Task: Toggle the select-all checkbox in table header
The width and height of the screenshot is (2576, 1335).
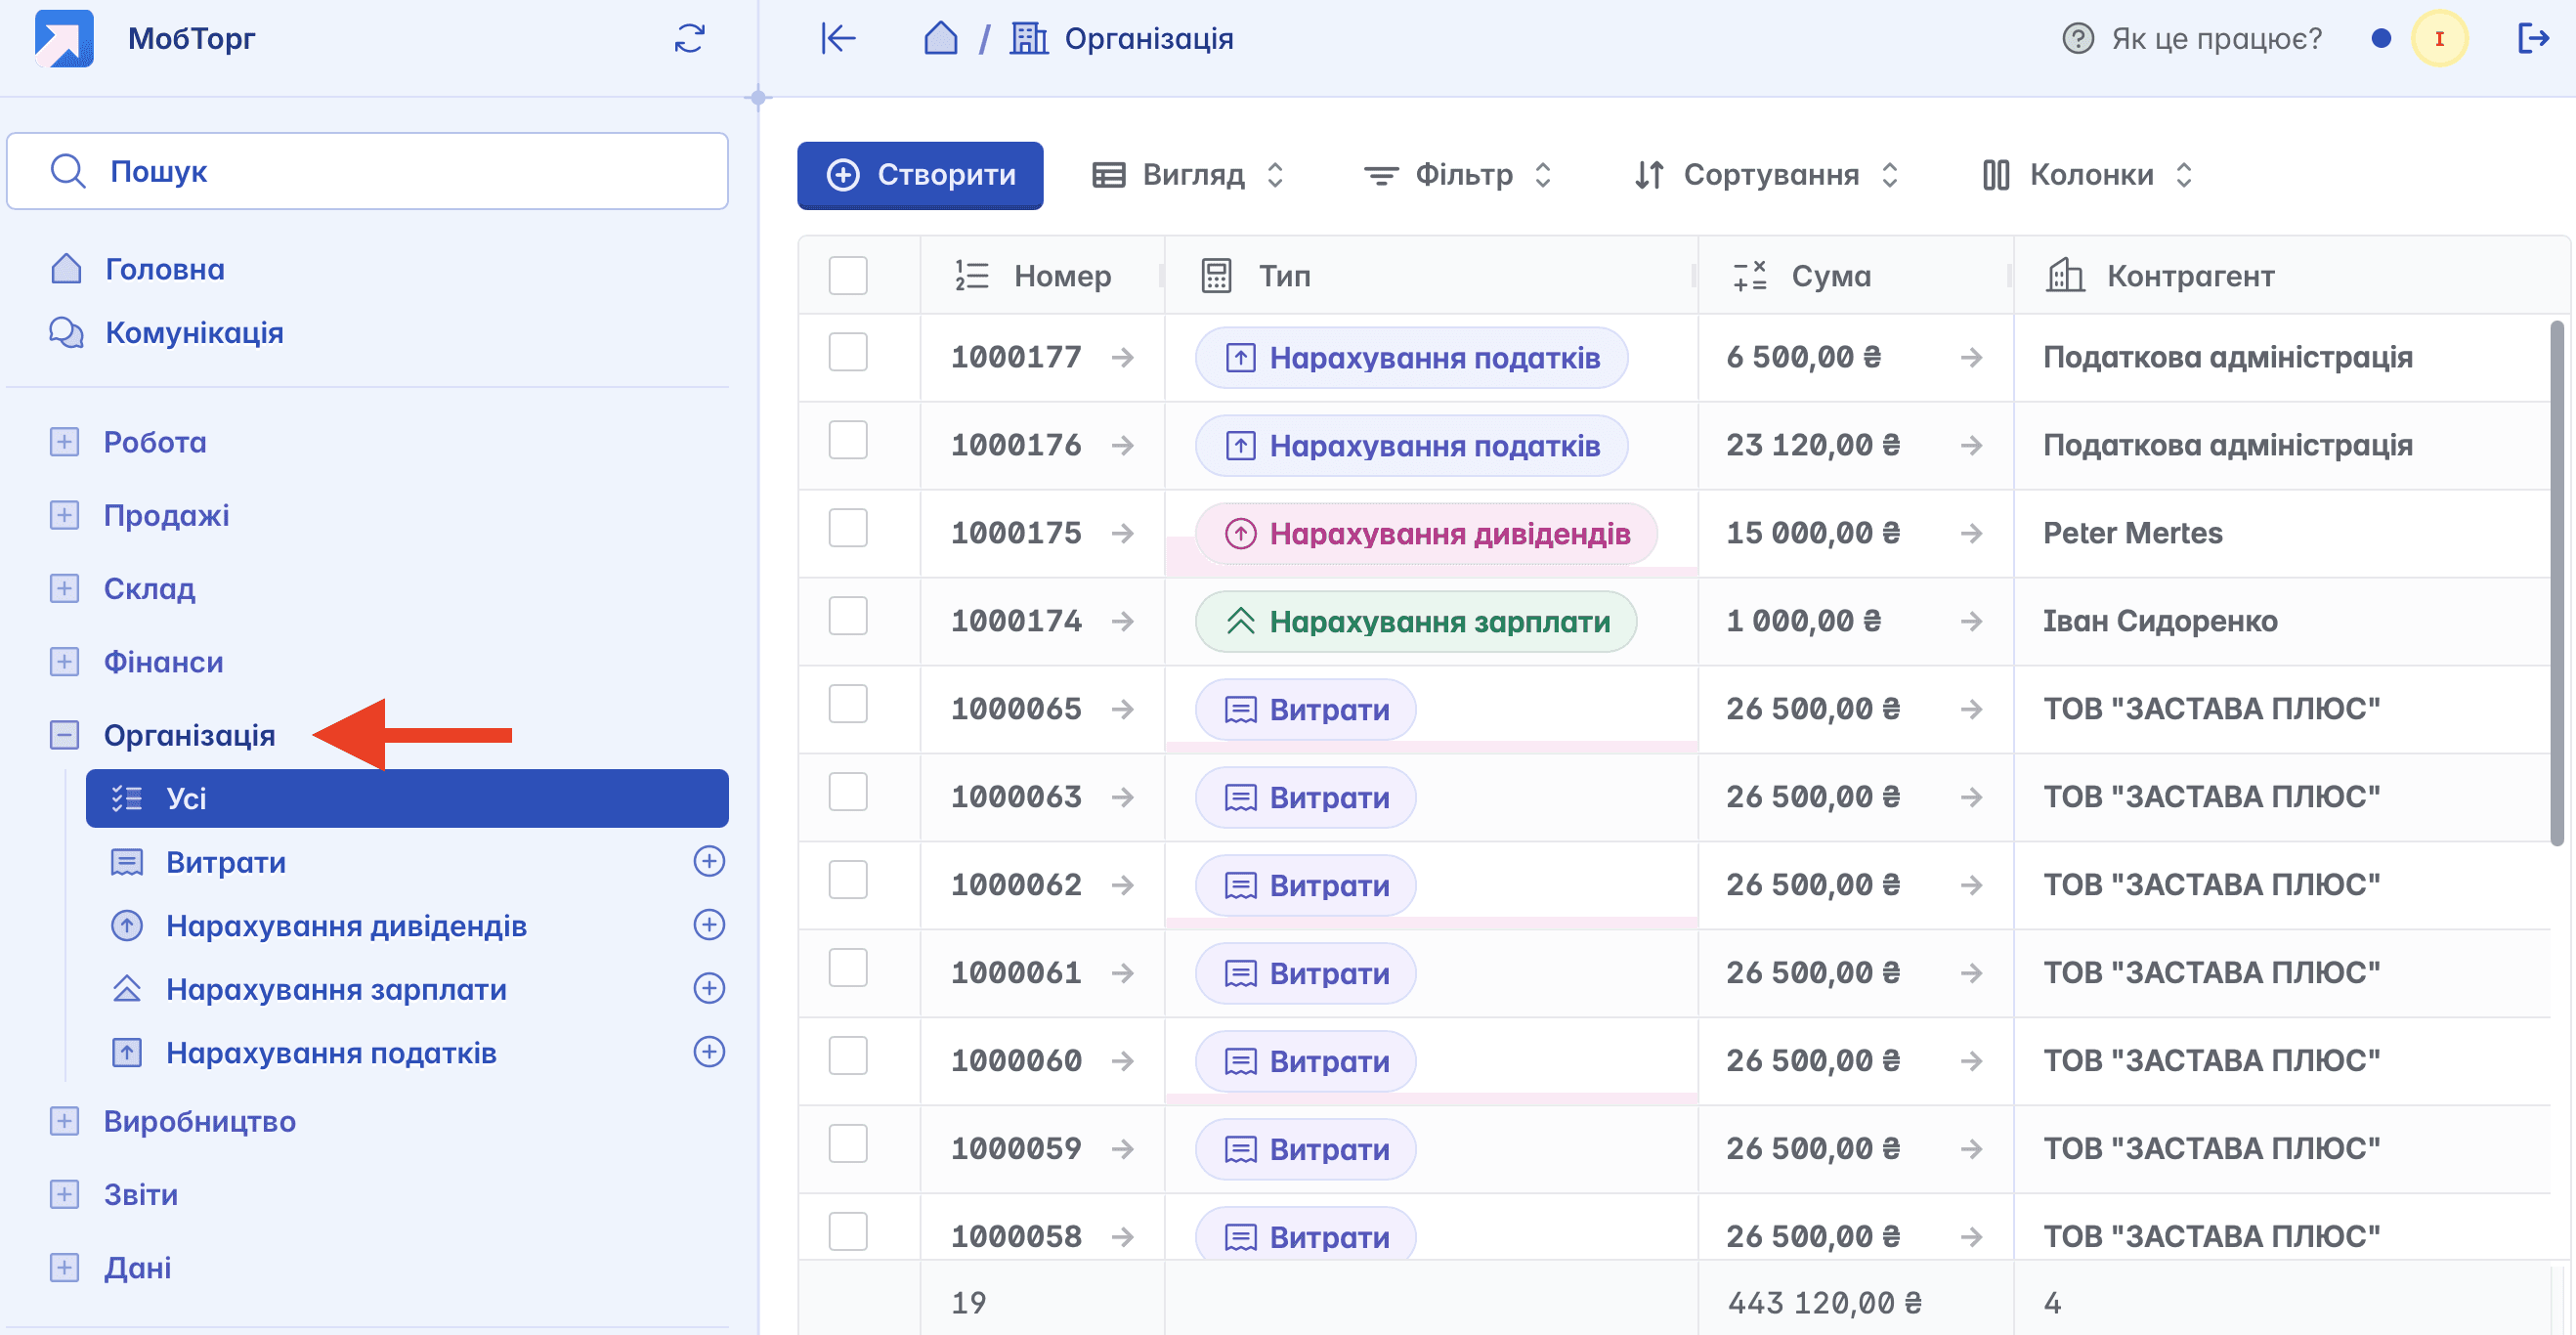Action: 848,275
